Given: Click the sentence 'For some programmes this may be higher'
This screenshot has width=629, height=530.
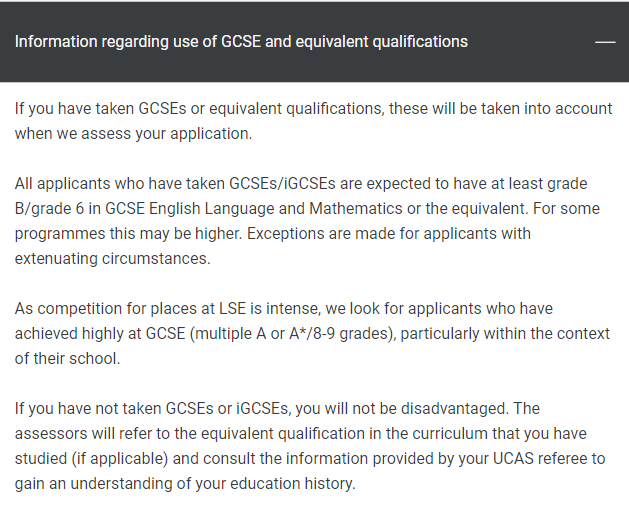Looking at the screenshot, I should (307, 221).
